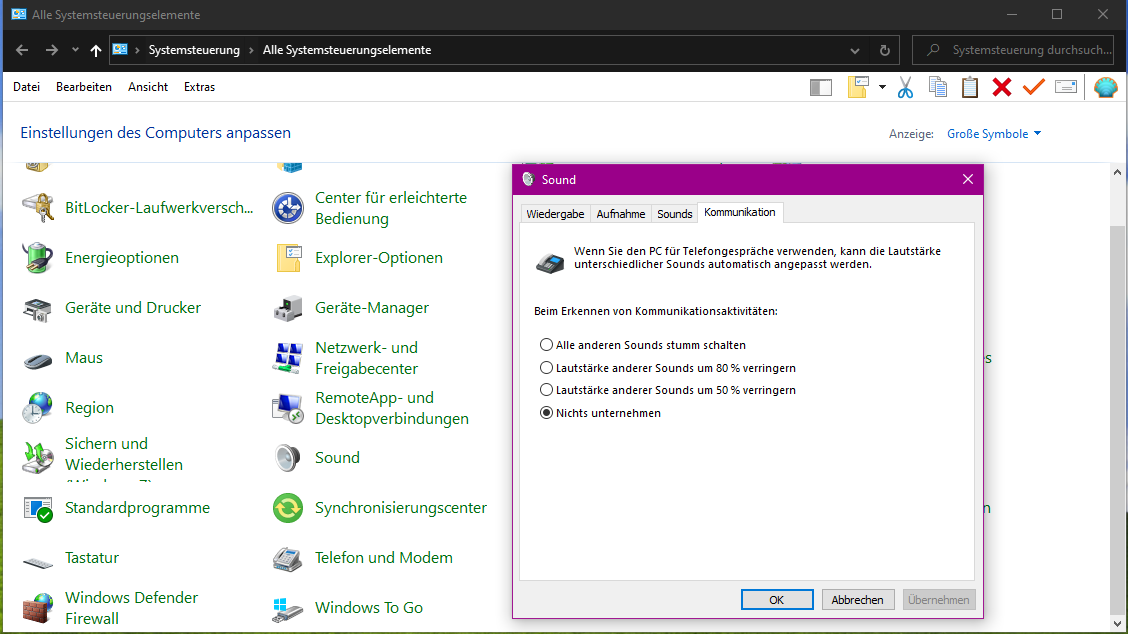Click scrollbar up arrow in control panel
This screenshot has width=1128, height=634.
coord(1117,172)
